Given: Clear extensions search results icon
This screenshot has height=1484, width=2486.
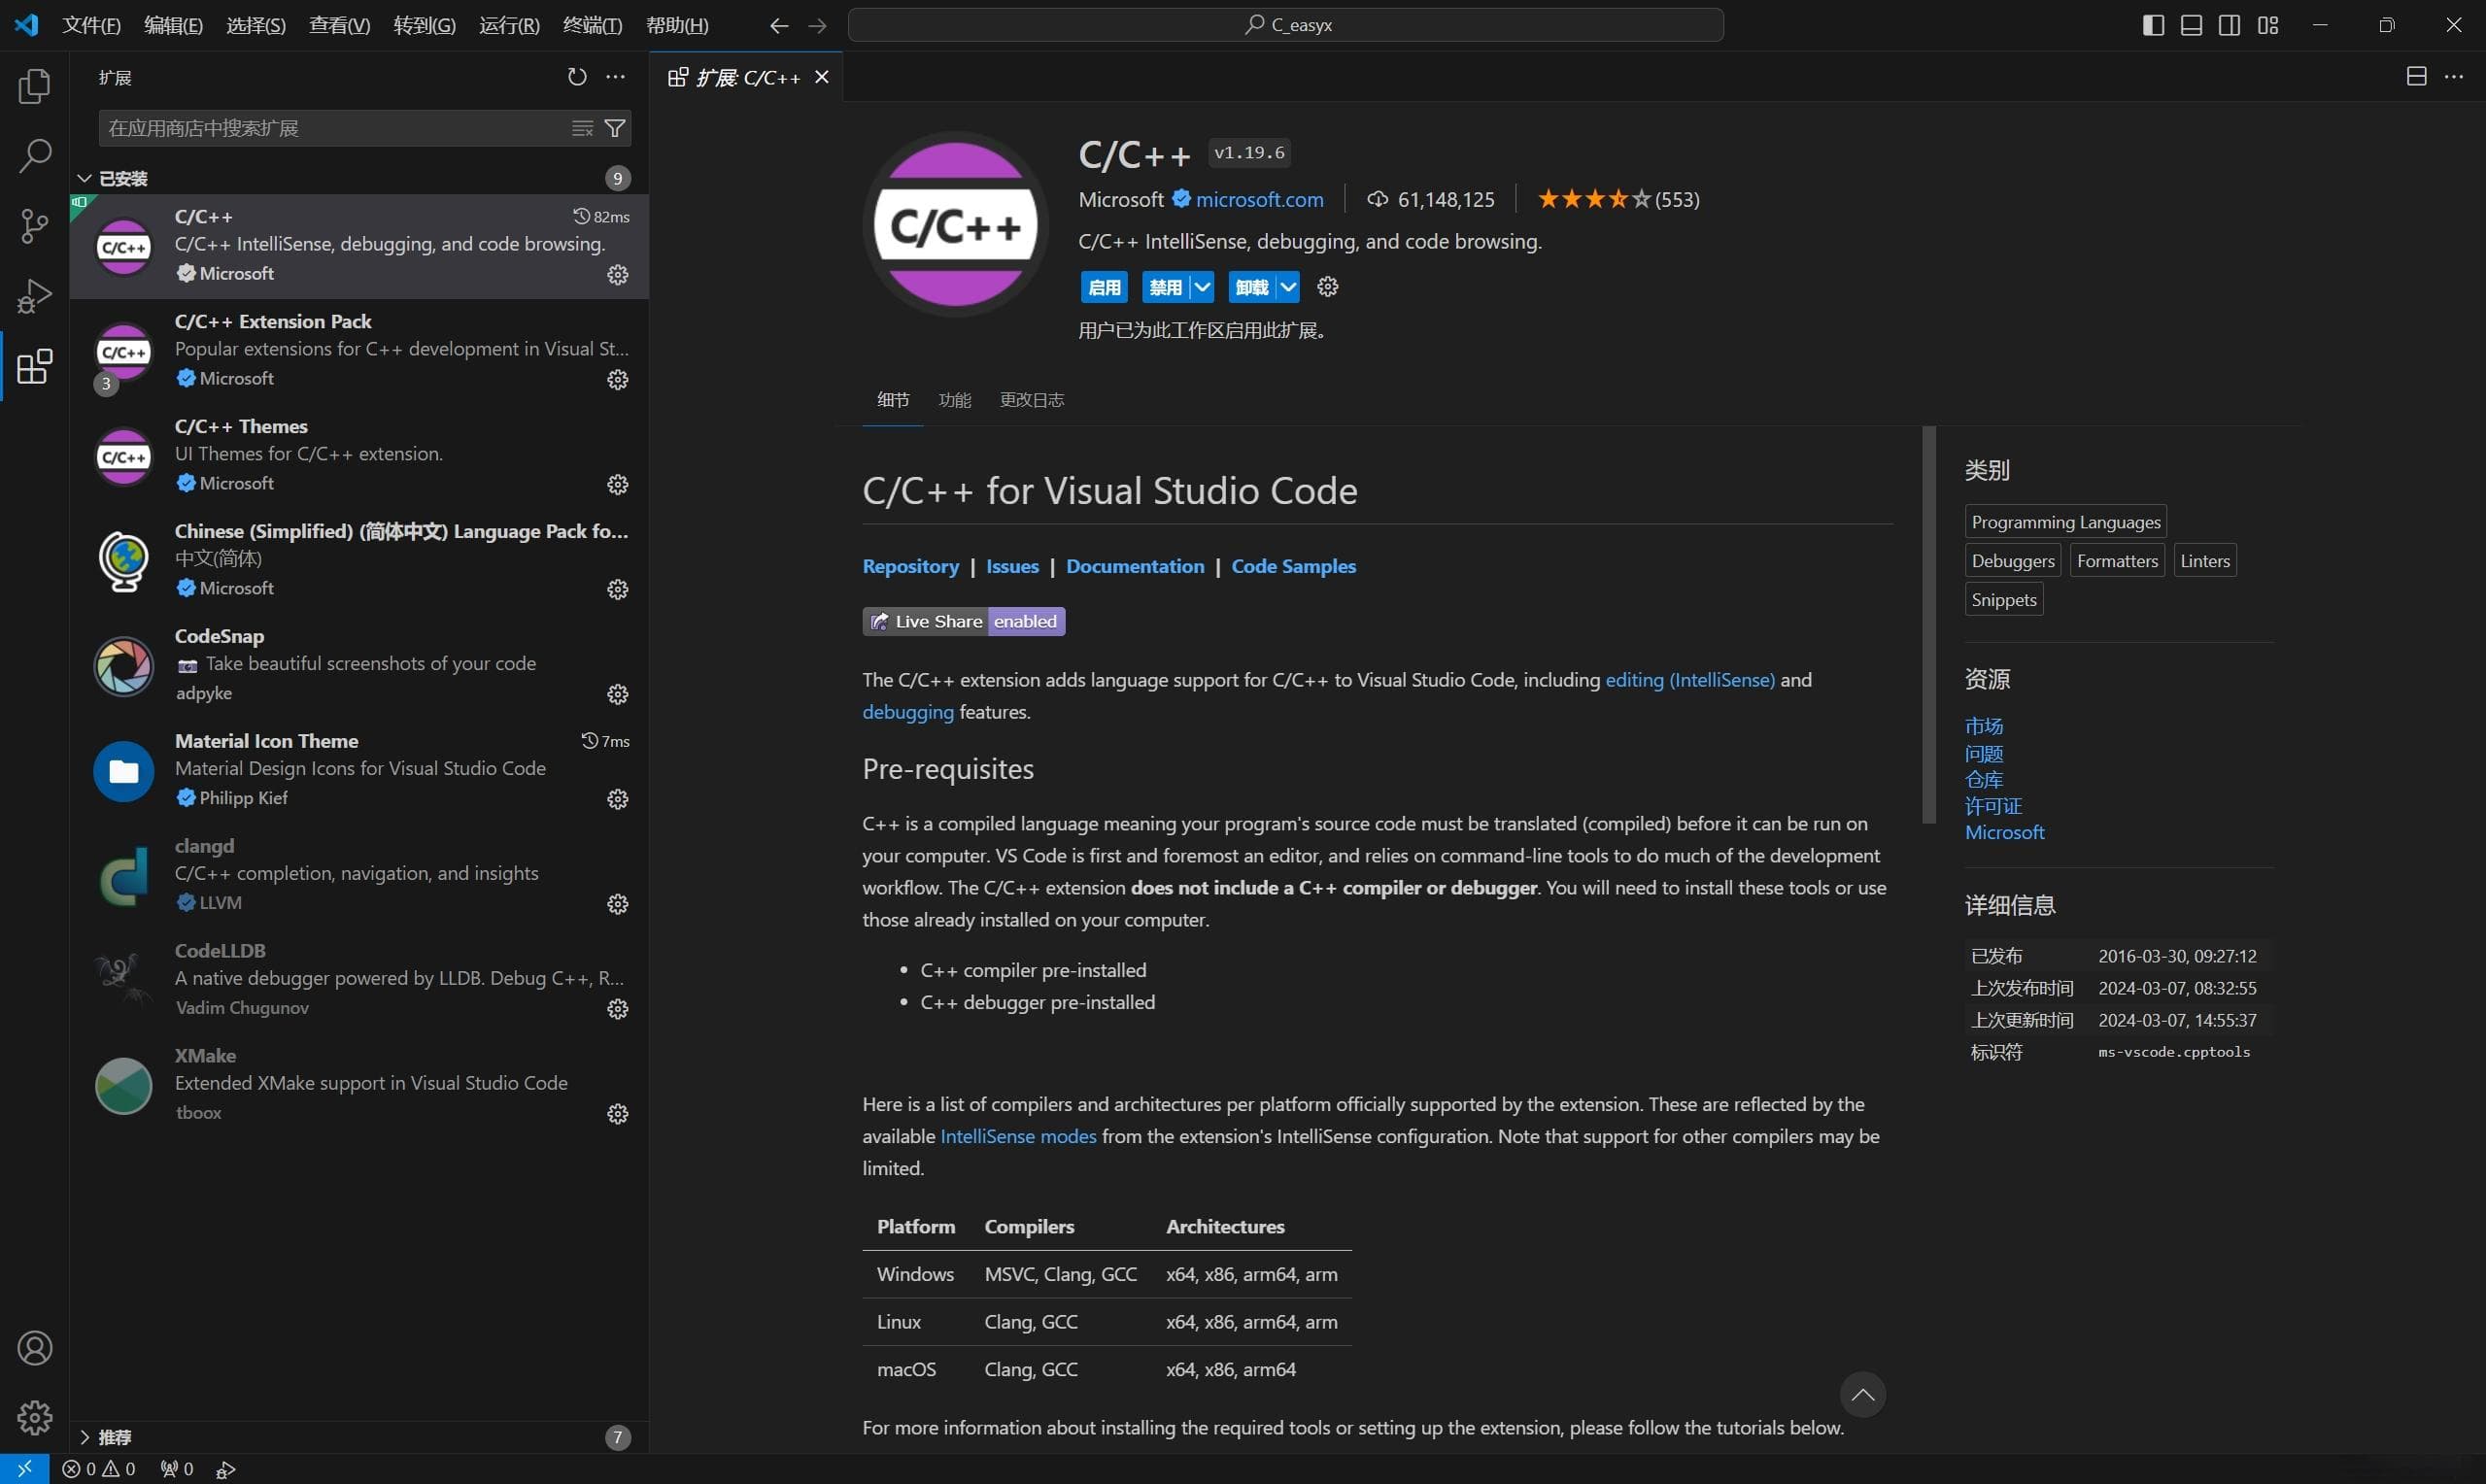Looking at the screenshot, I should 582,128.
